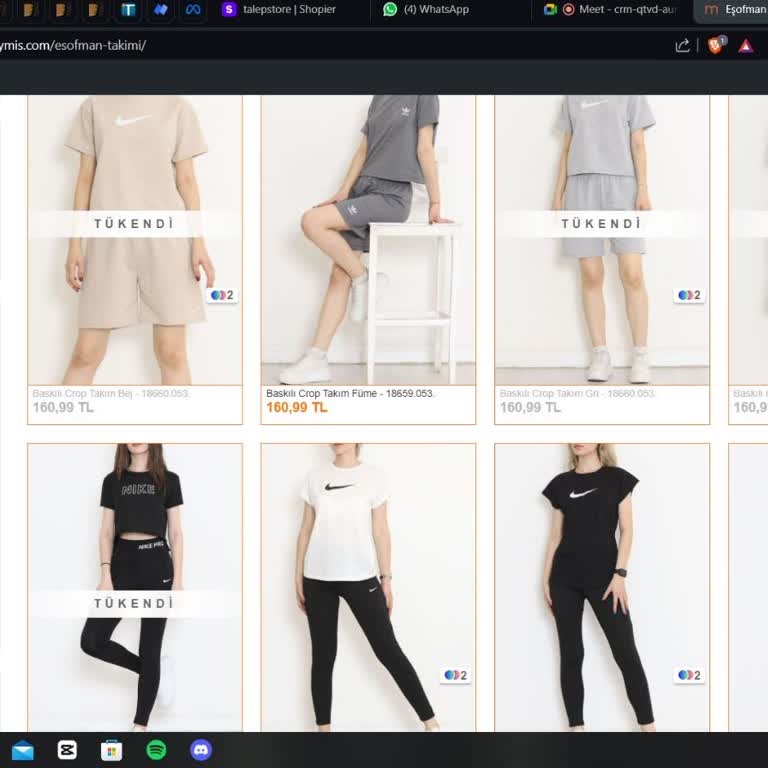Open Spotify from the taskbar
Screen dimensions: 768x768
[x=156, y=750]
